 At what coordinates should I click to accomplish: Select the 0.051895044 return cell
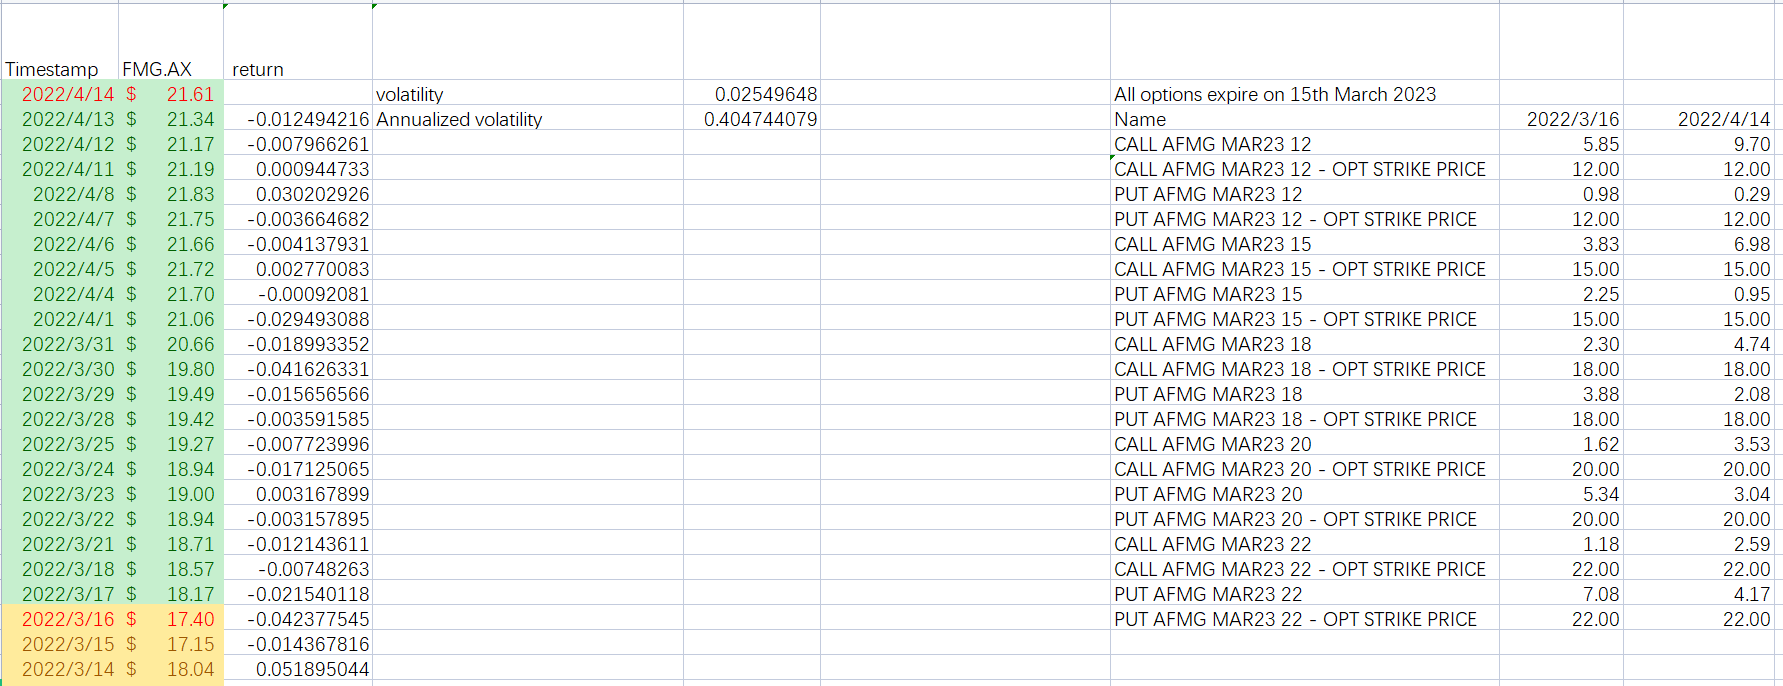[298, 669]
